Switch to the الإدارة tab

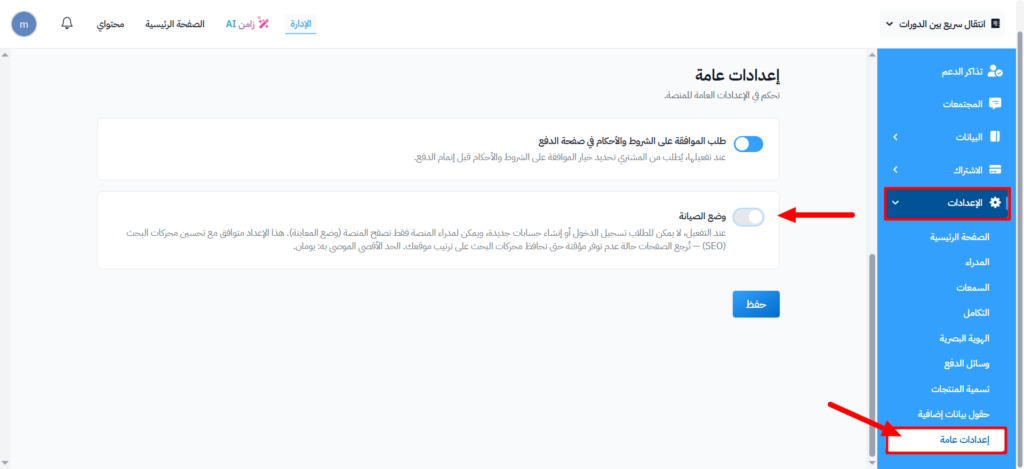tap(300, 23)
